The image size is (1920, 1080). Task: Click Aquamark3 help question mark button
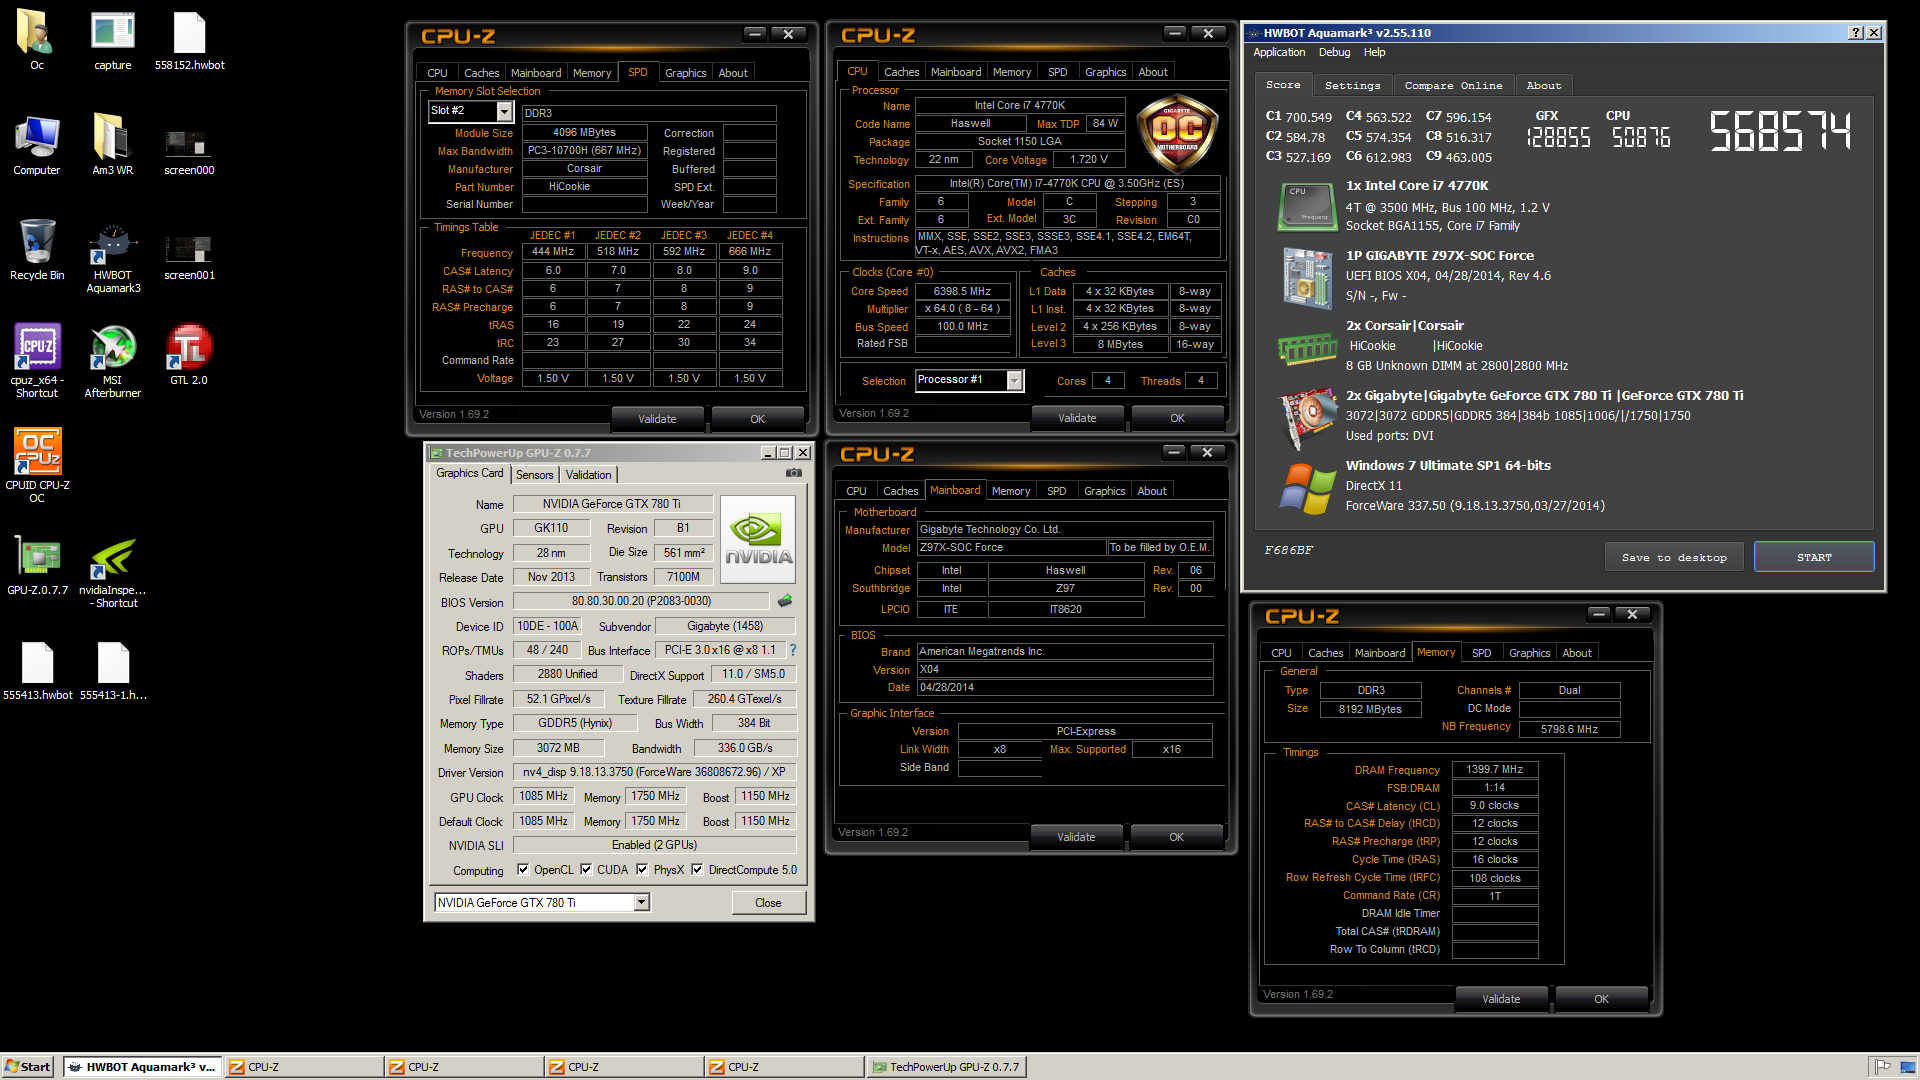[x=1856, y=33]
